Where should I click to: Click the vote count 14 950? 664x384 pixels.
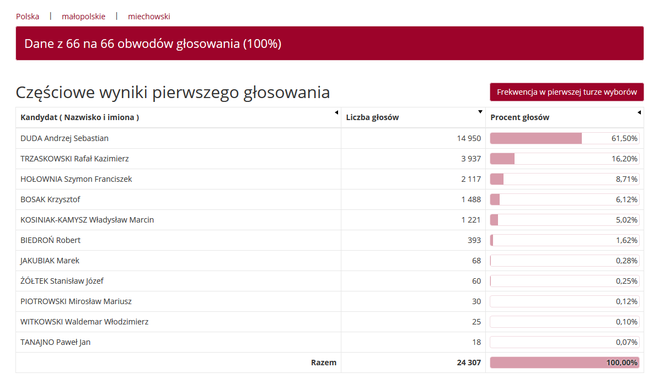point(469,138)
